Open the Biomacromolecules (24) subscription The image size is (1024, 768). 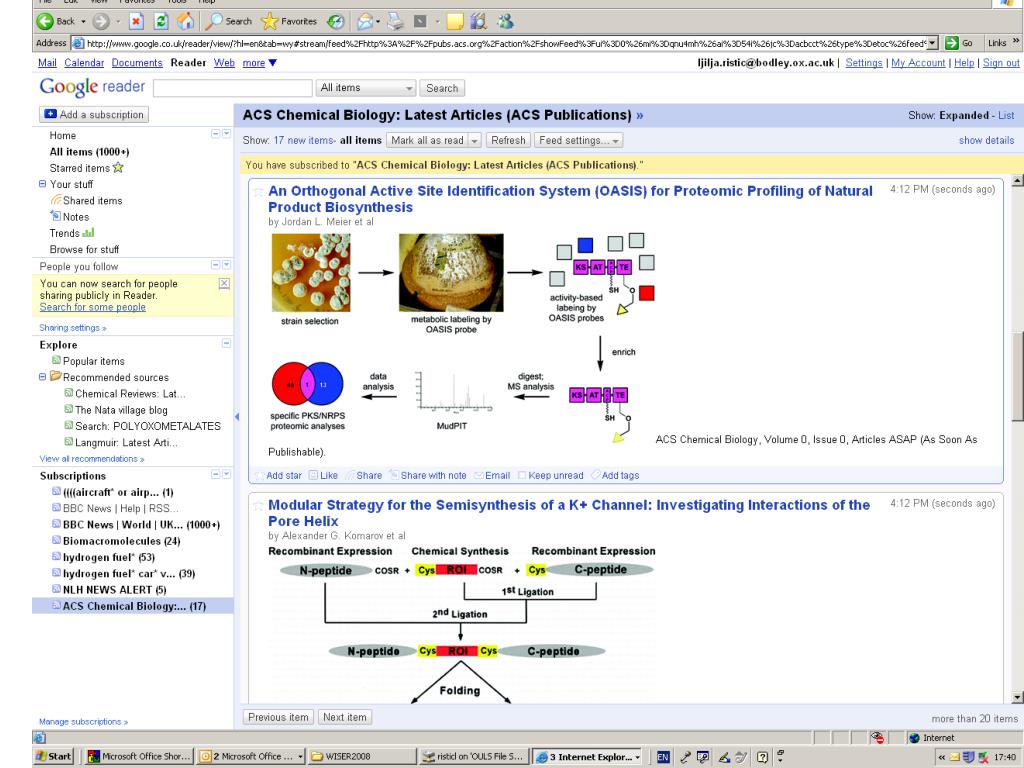(121, 541)
